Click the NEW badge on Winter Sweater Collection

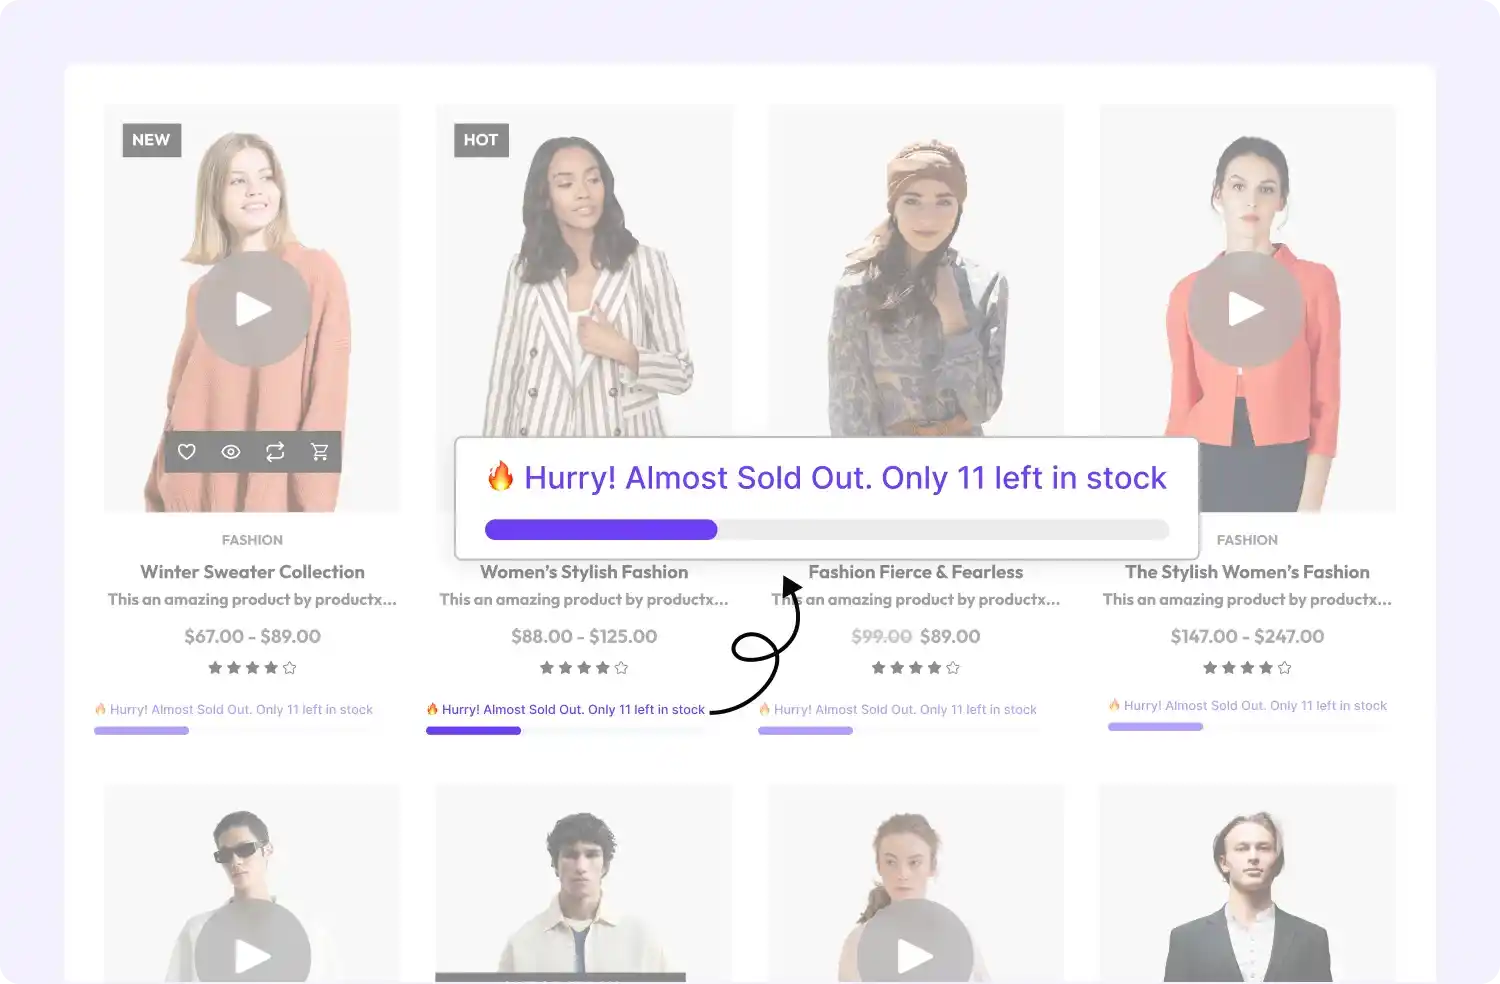pyautogui.click(x=151, y=140)
